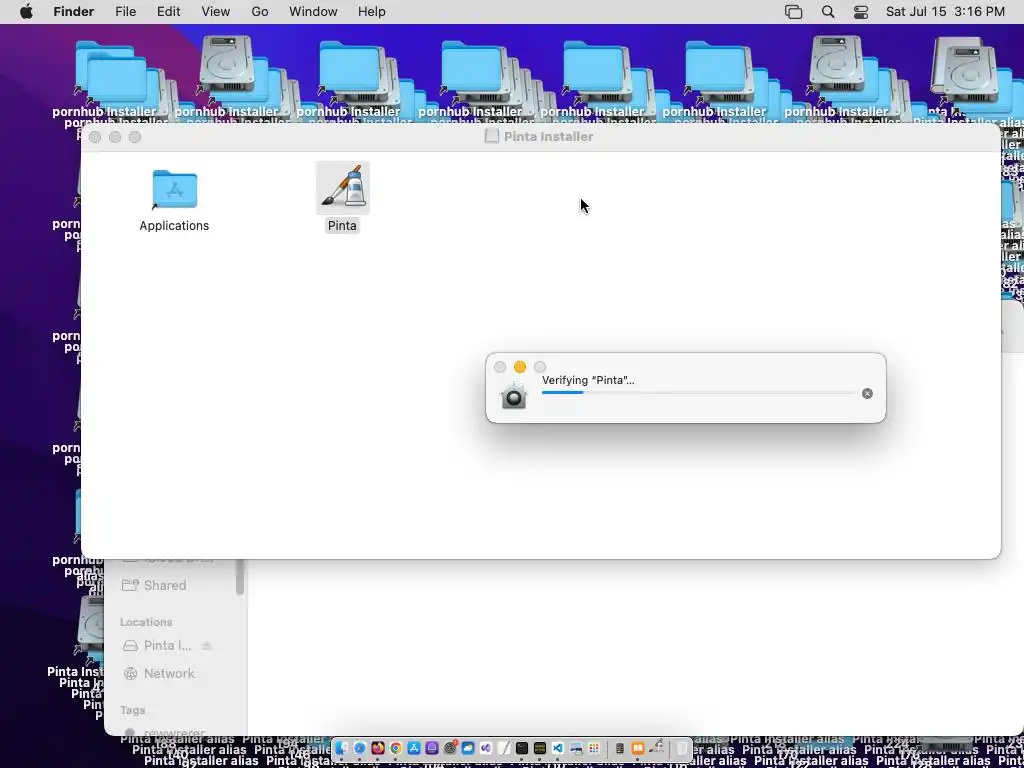Viewport: 1024px width, 768px height.
Task: Open the View menu
Action: 216,12
